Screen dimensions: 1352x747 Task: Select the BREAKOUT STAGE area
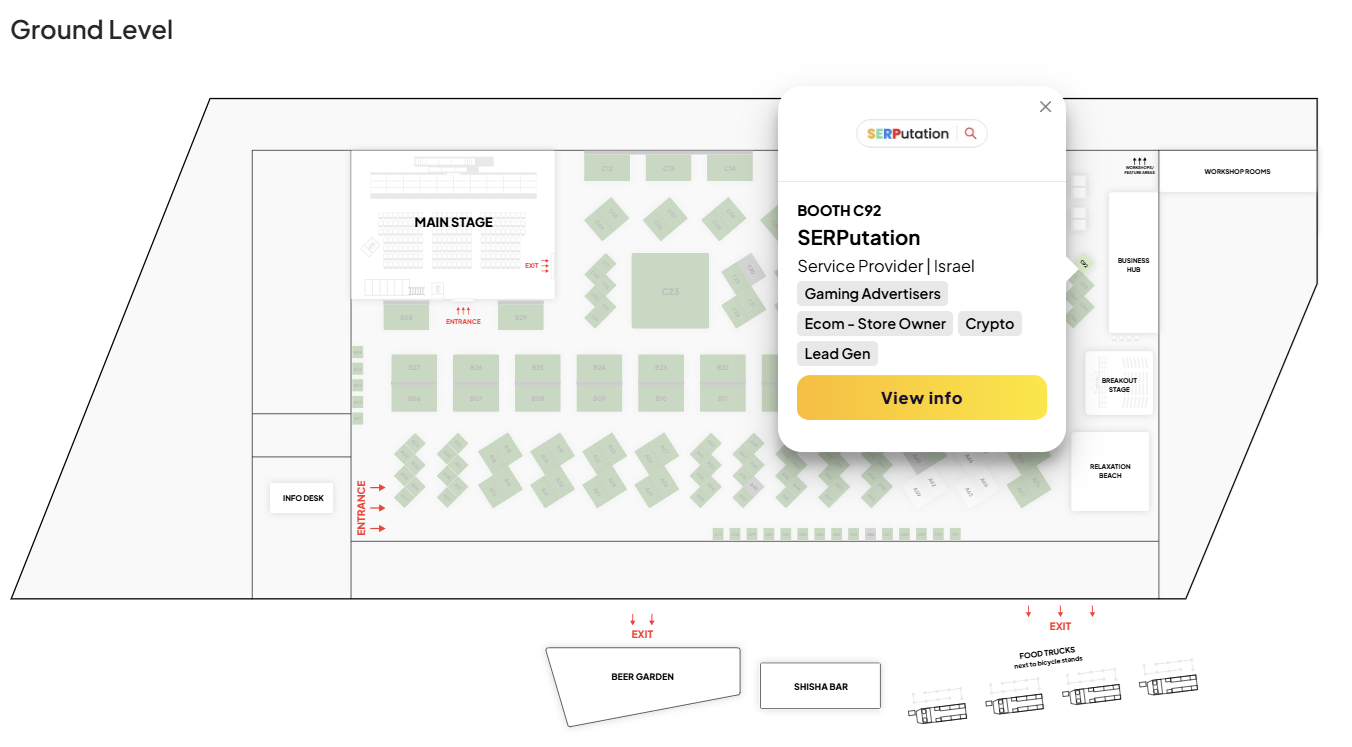1119,383
